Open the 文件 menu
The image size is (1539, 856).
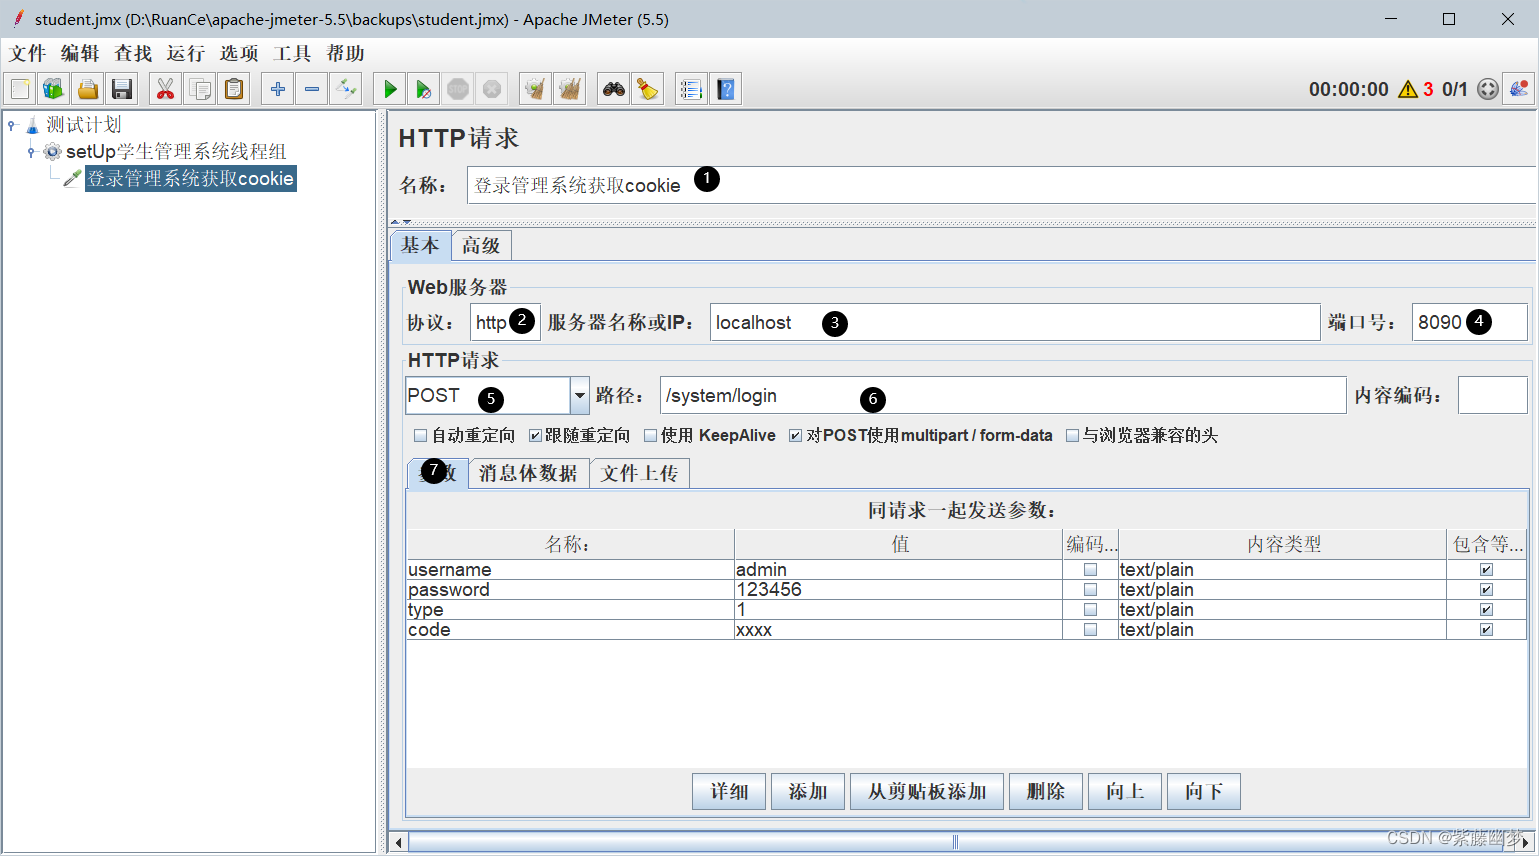pos(28,53)
